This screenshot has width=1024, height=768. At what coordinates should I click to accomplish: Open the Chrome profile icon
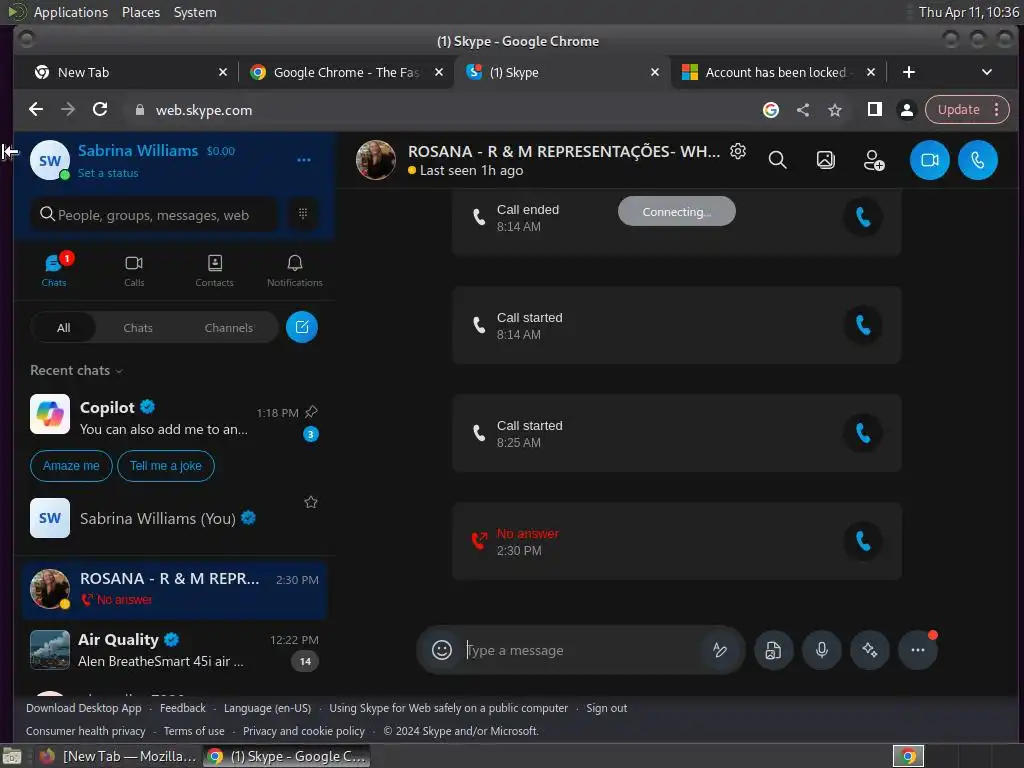[906, 110]
